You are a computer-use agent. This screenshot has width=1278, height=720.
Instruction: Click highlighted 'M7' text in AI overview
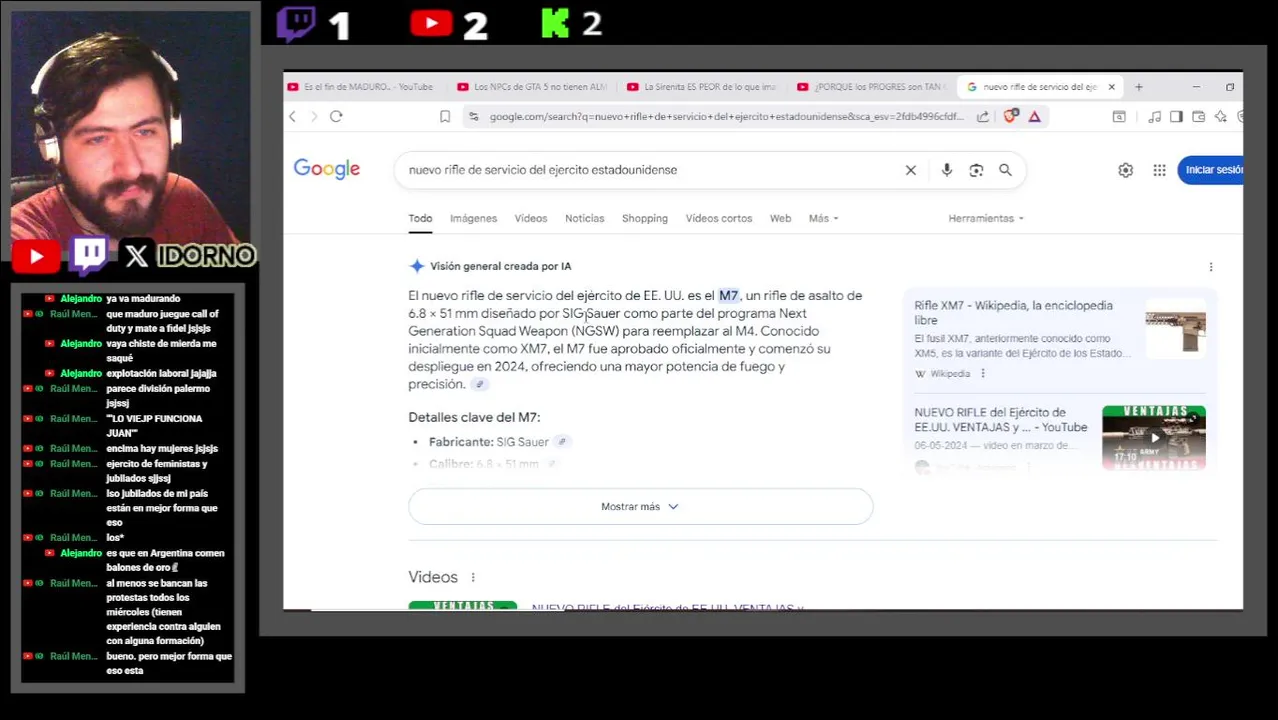728,296
